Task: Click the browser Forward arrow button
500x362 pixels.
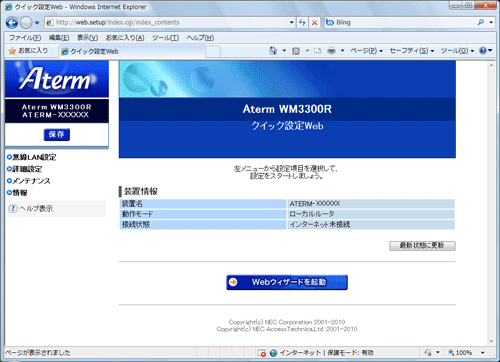Action: pyautogui.click(x=26, y=23)
